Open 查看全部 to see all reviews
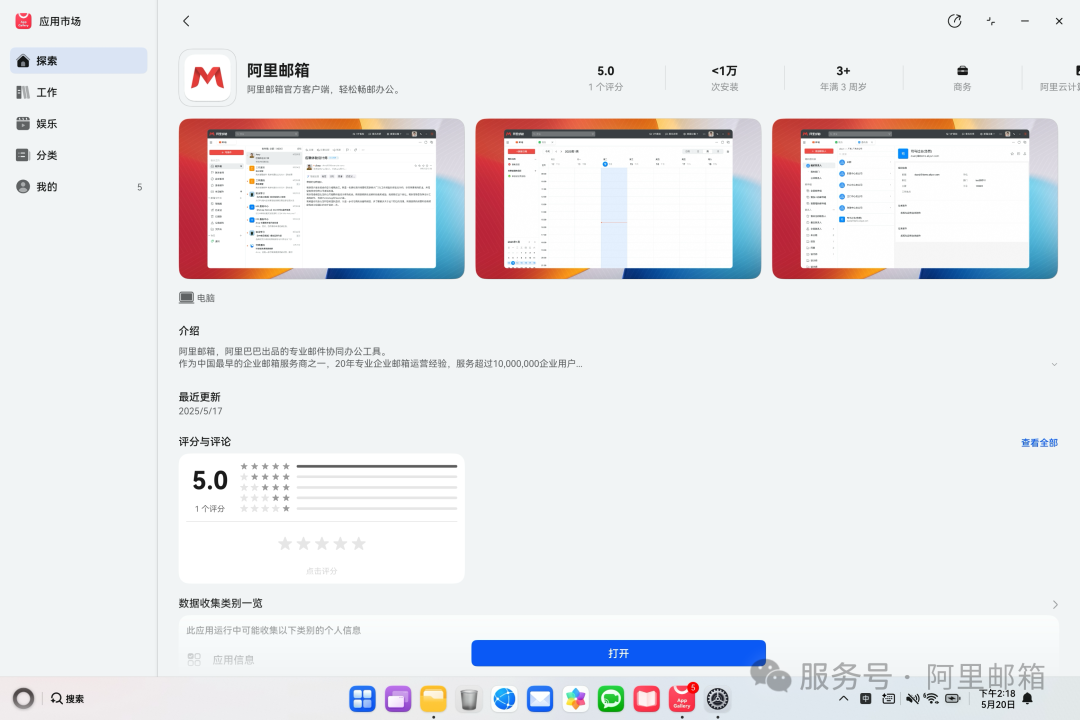 [x=1040, y=442]
